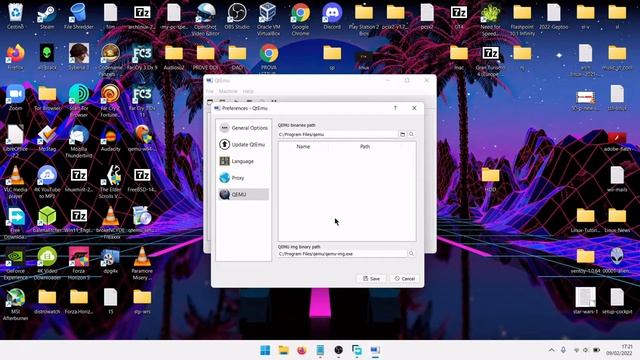This screenshot has height=360, width=640.
Task: Switch to Language preferences section
Action: click(243, 161)
